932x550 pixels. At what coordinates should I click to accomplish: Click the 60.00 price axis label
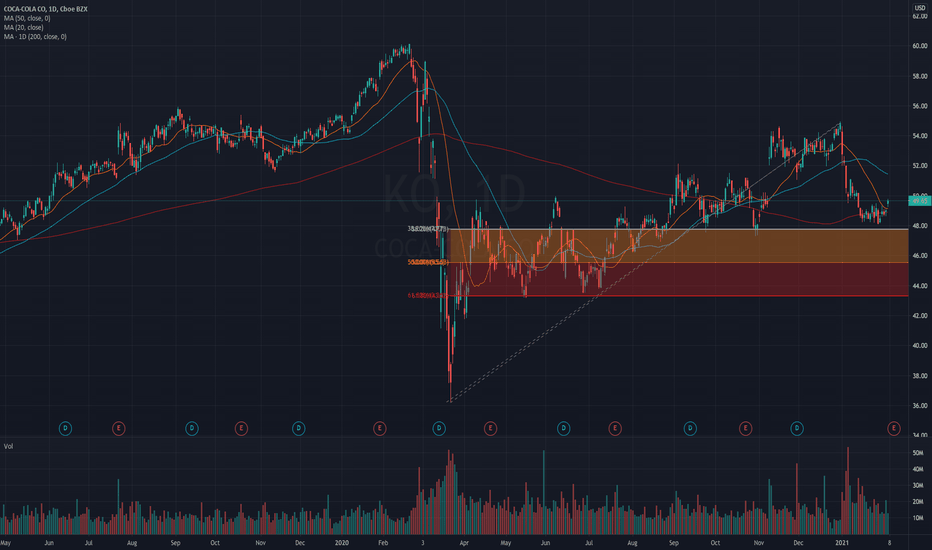(x=920, y=46)
